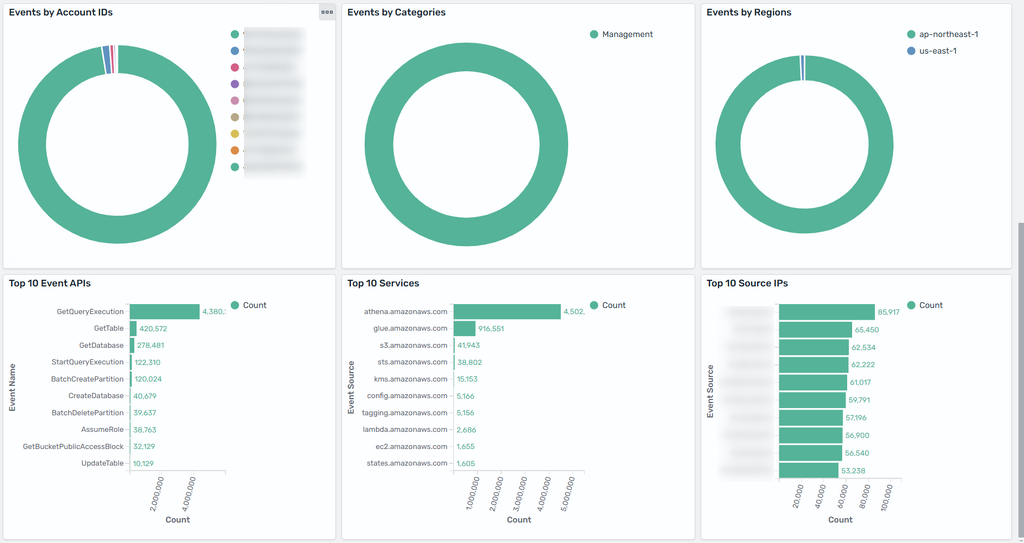Click the GetTable axis label
The image size is (1024, 543).
point(108,329)
